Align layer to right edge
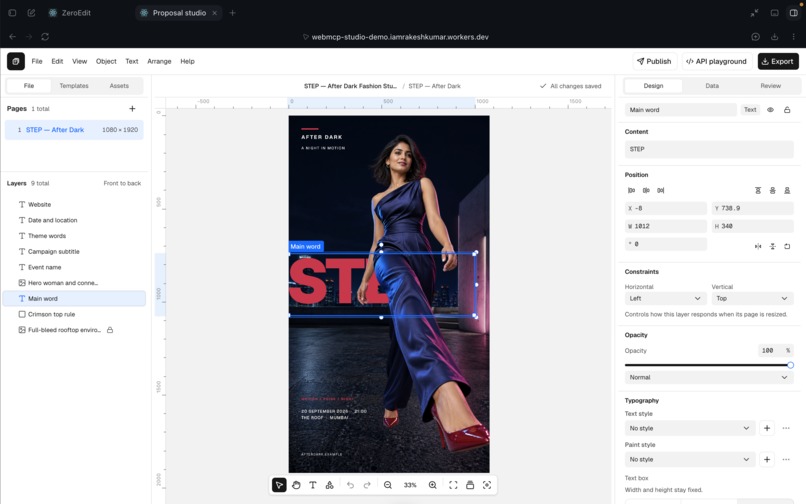 (661, 190)
